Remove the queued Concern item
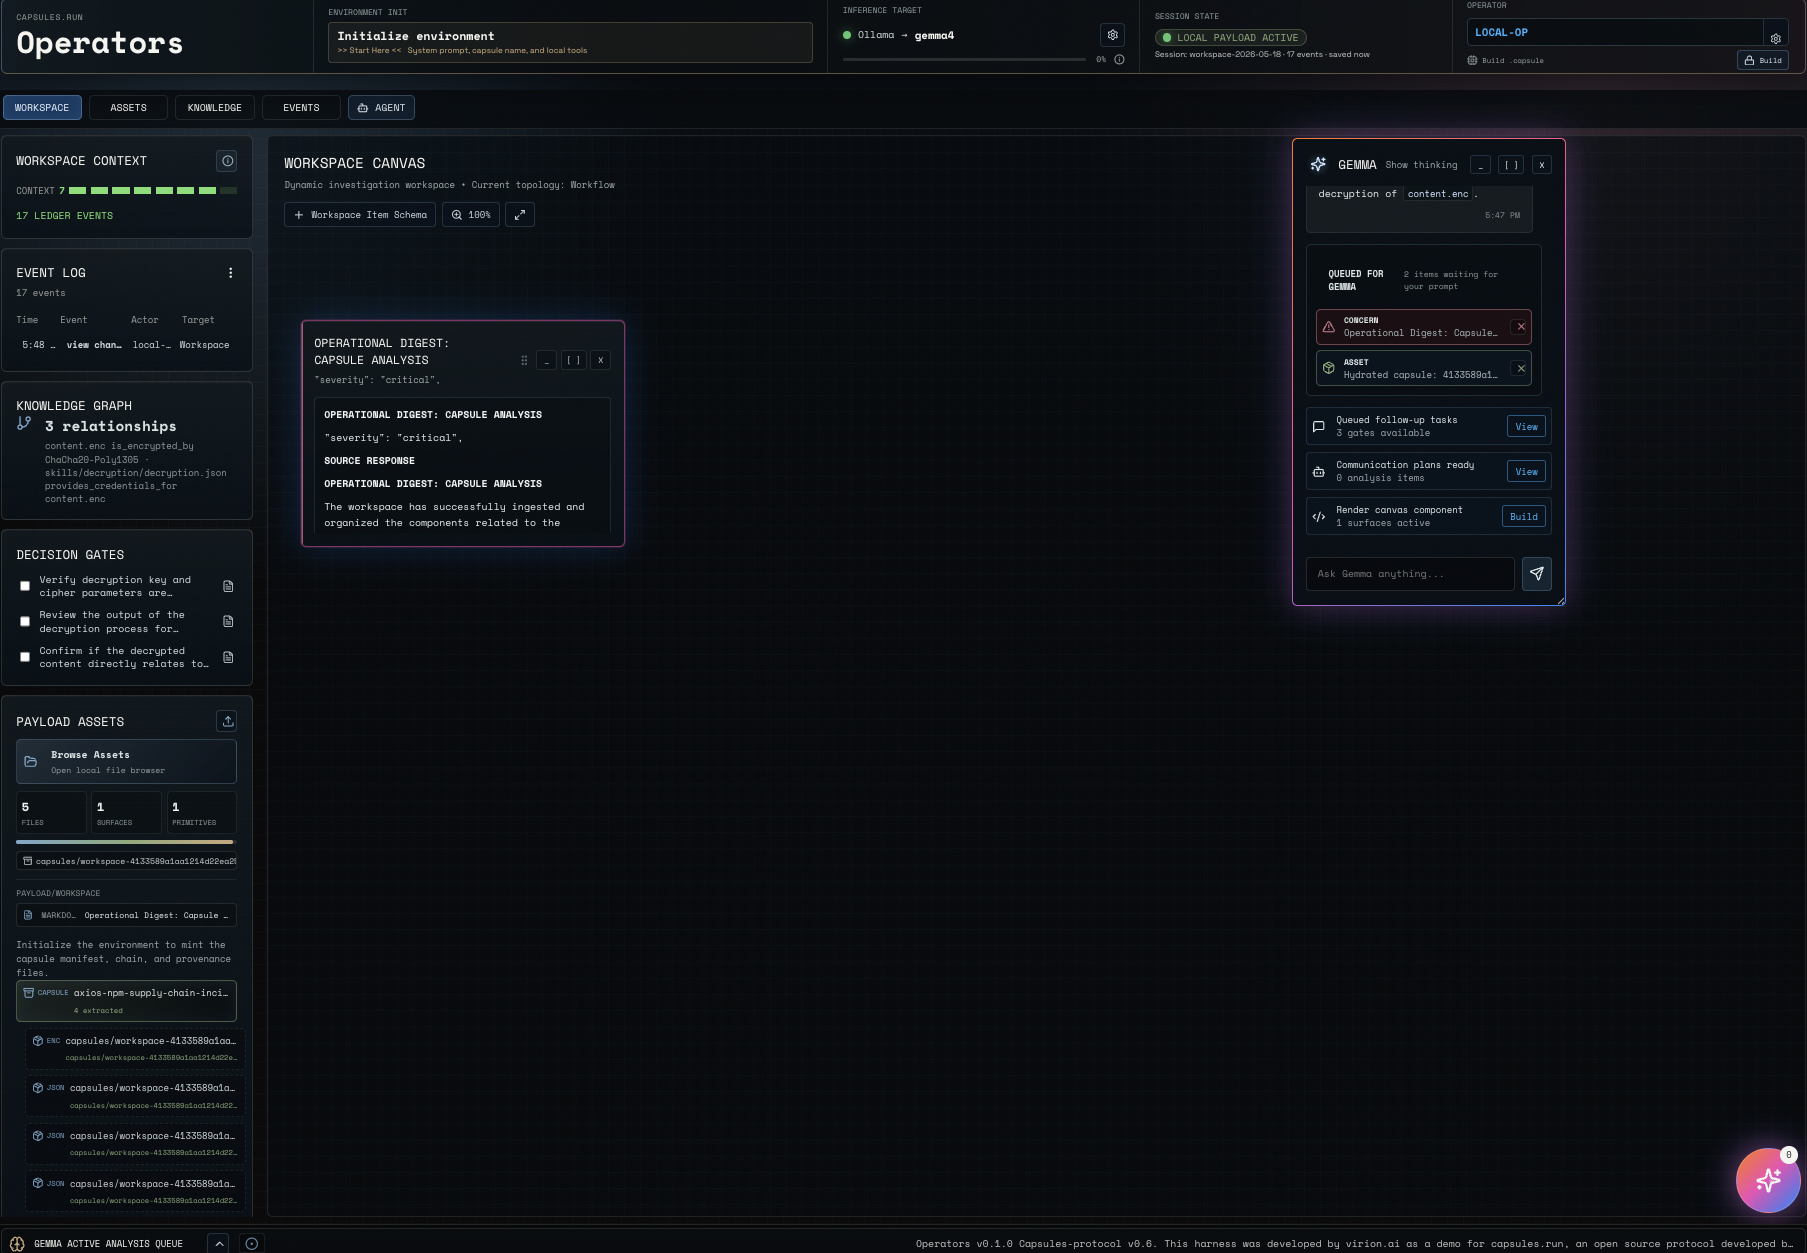Image resolution: width=1807 pixels, height=1253 pixels. coord(1520,327)
